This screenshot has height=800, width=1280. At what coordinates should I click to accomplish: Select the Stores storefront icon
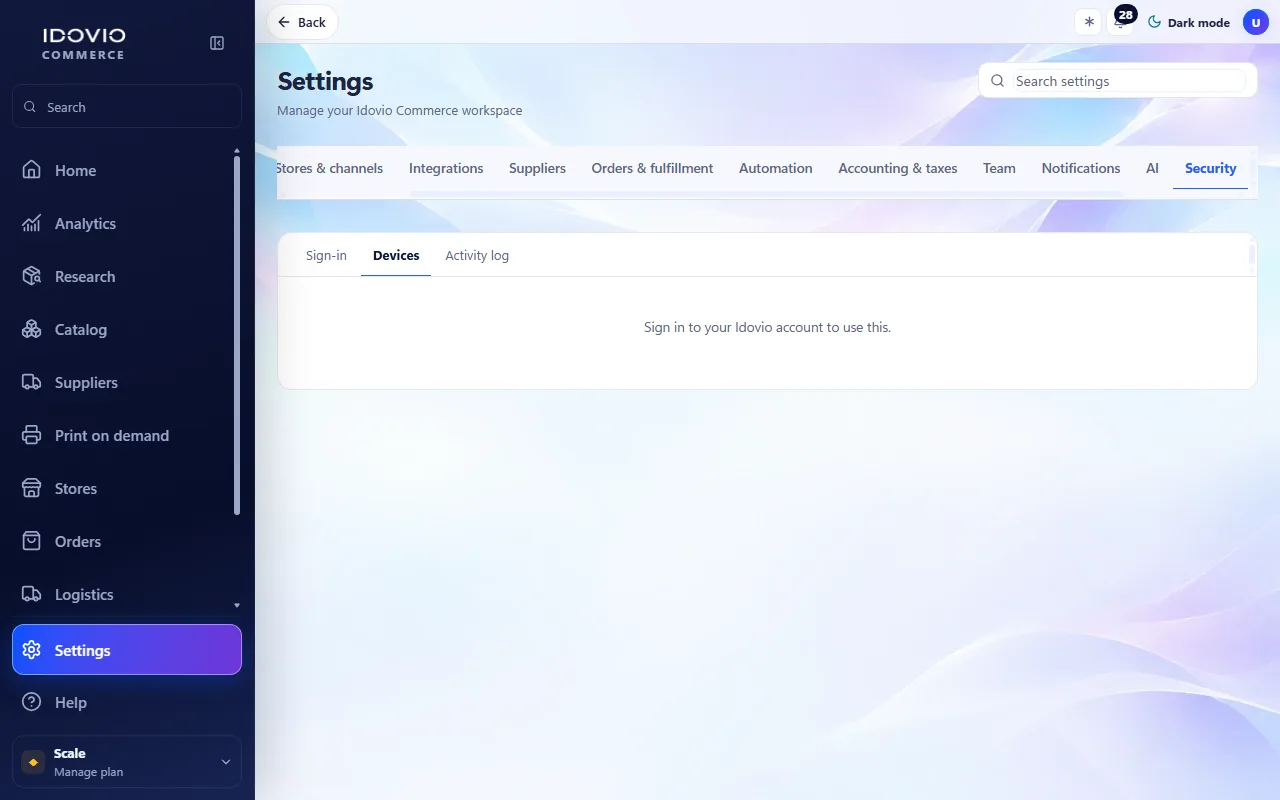click(x=32, y=488)
